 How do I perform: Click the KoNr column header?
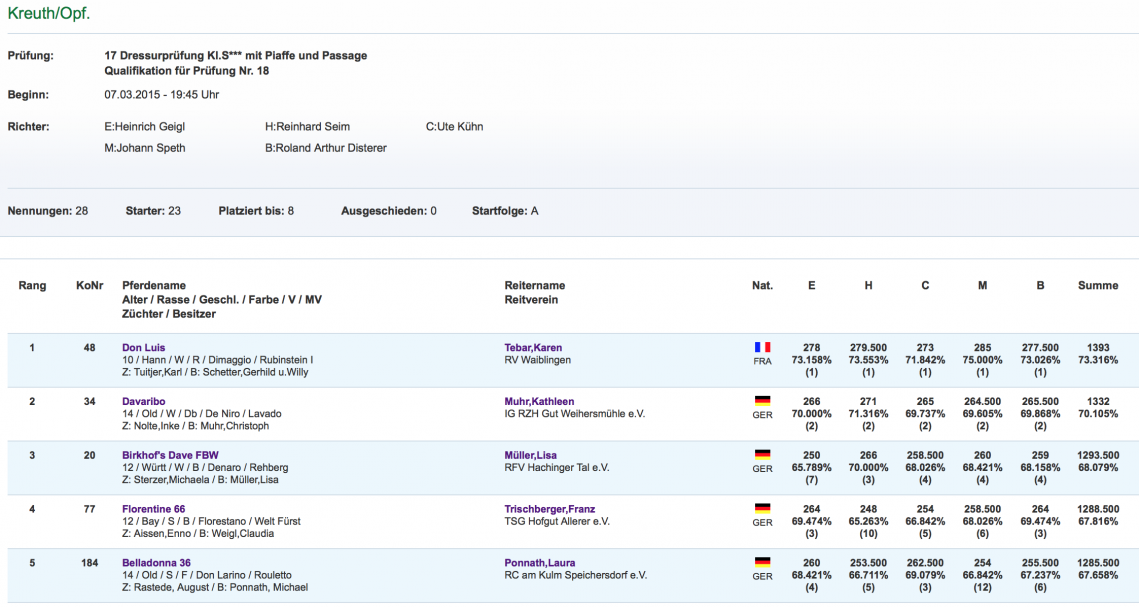coord(89,286)
